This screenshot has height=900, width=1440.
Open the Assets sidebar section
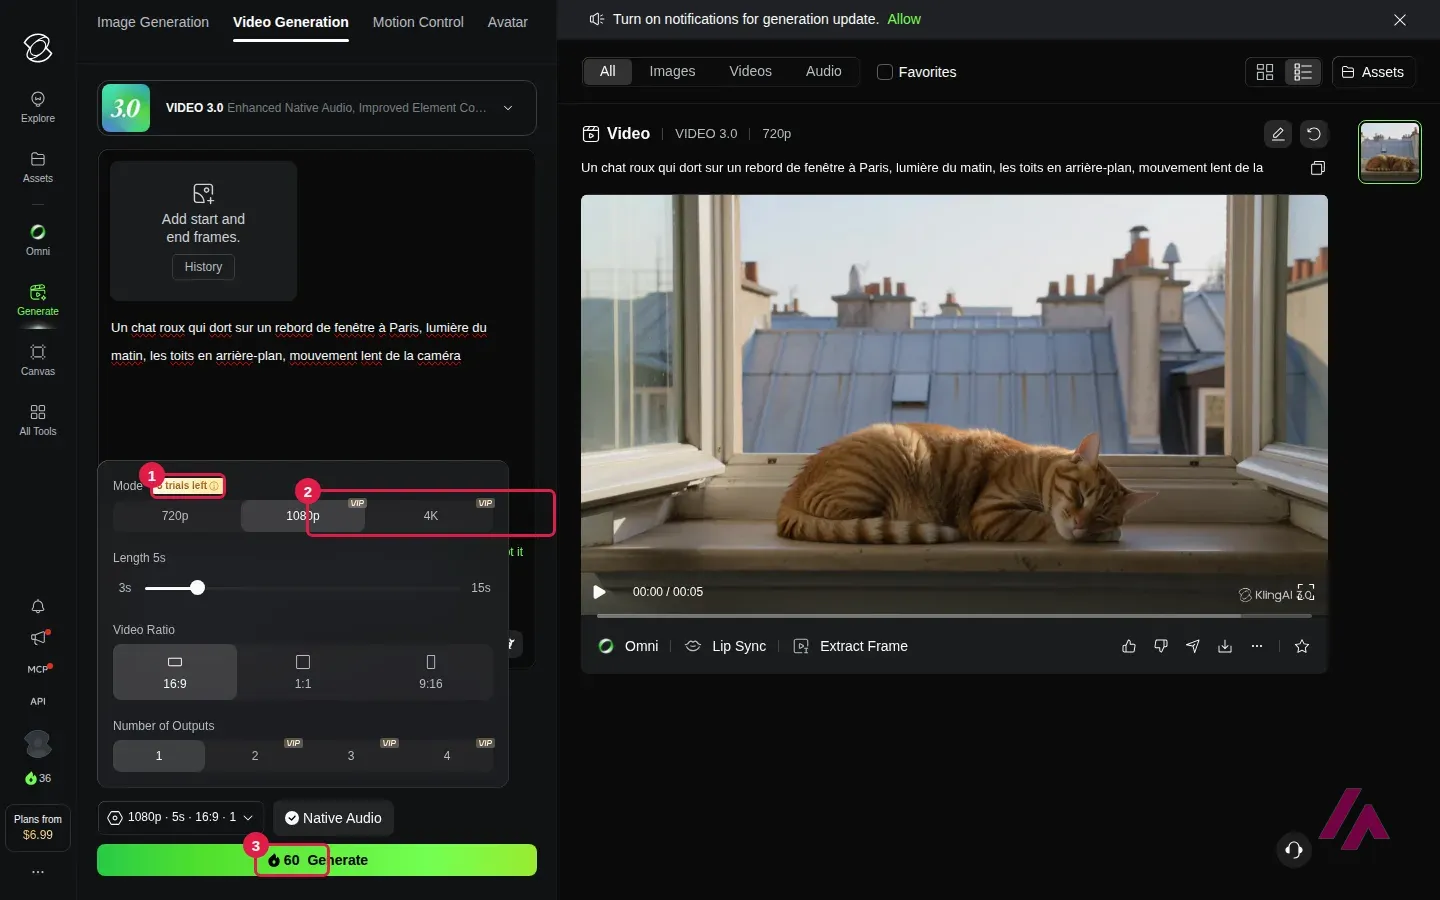[x=38, y=167]
